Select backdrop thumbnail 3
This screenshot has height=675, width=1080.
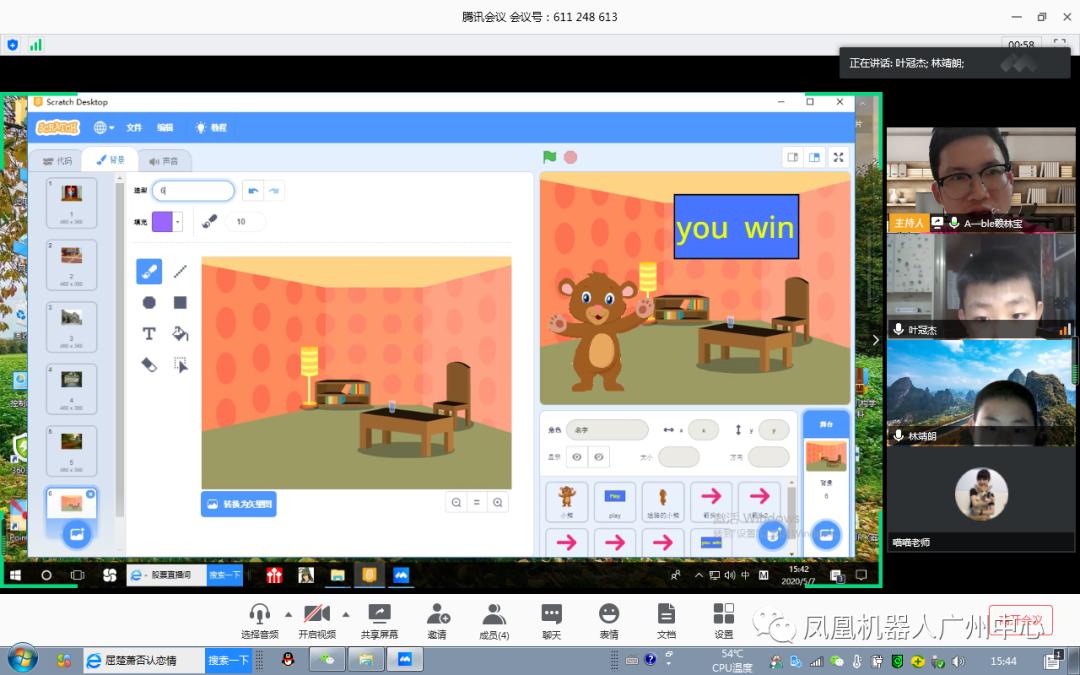[72, 326]
